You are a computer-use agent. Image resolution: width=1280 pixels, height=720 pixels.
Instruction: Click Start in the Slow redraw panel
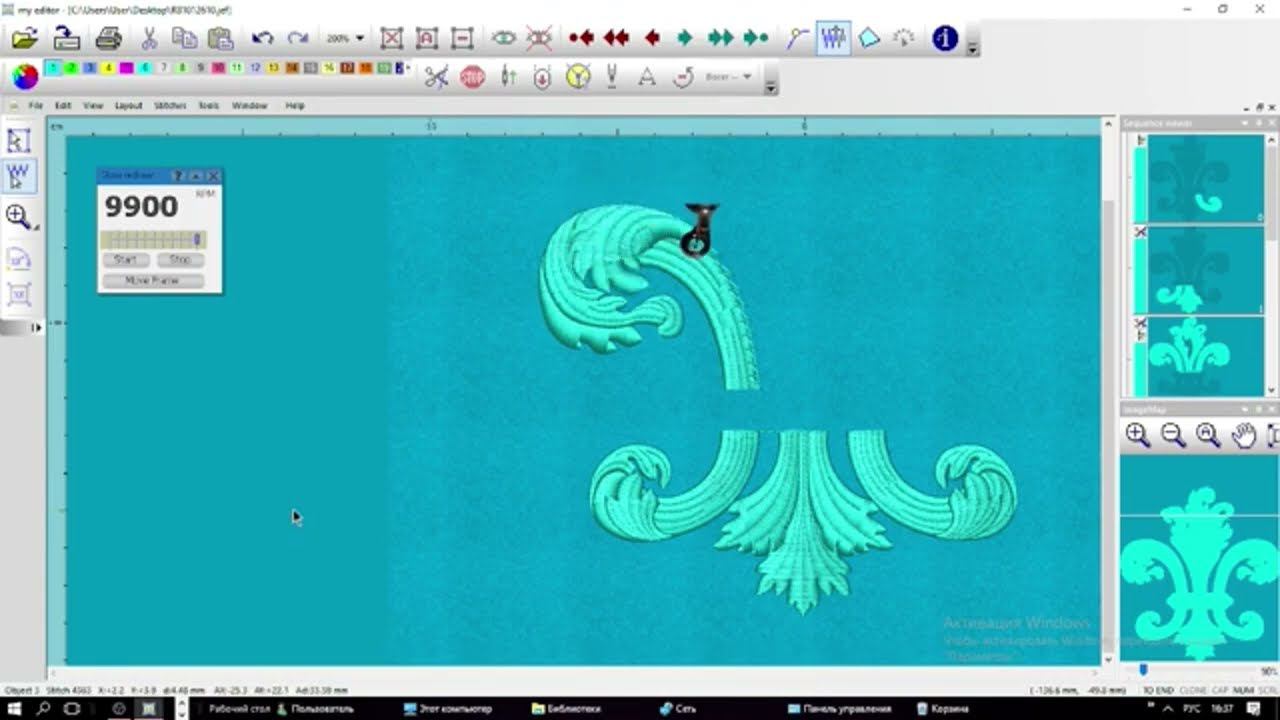[125, 260]
